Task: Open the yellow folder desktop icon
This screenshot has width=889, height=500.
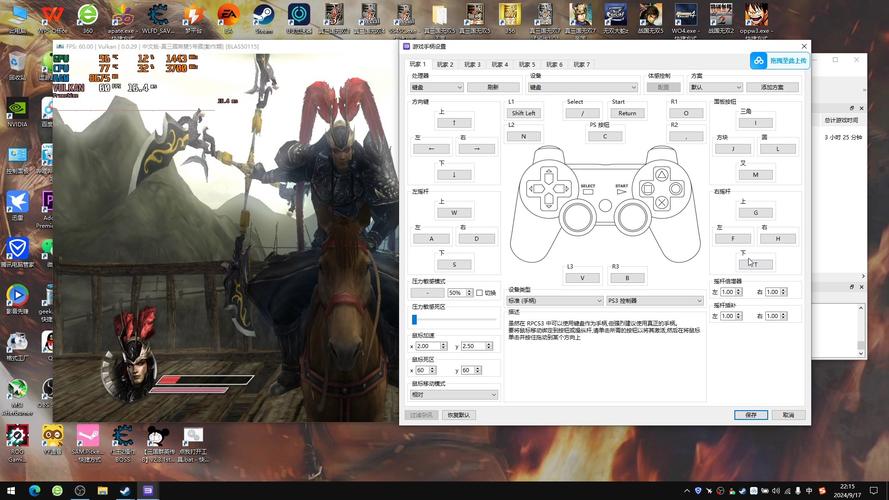Action: pyautogui.click(x=439, y=18)
